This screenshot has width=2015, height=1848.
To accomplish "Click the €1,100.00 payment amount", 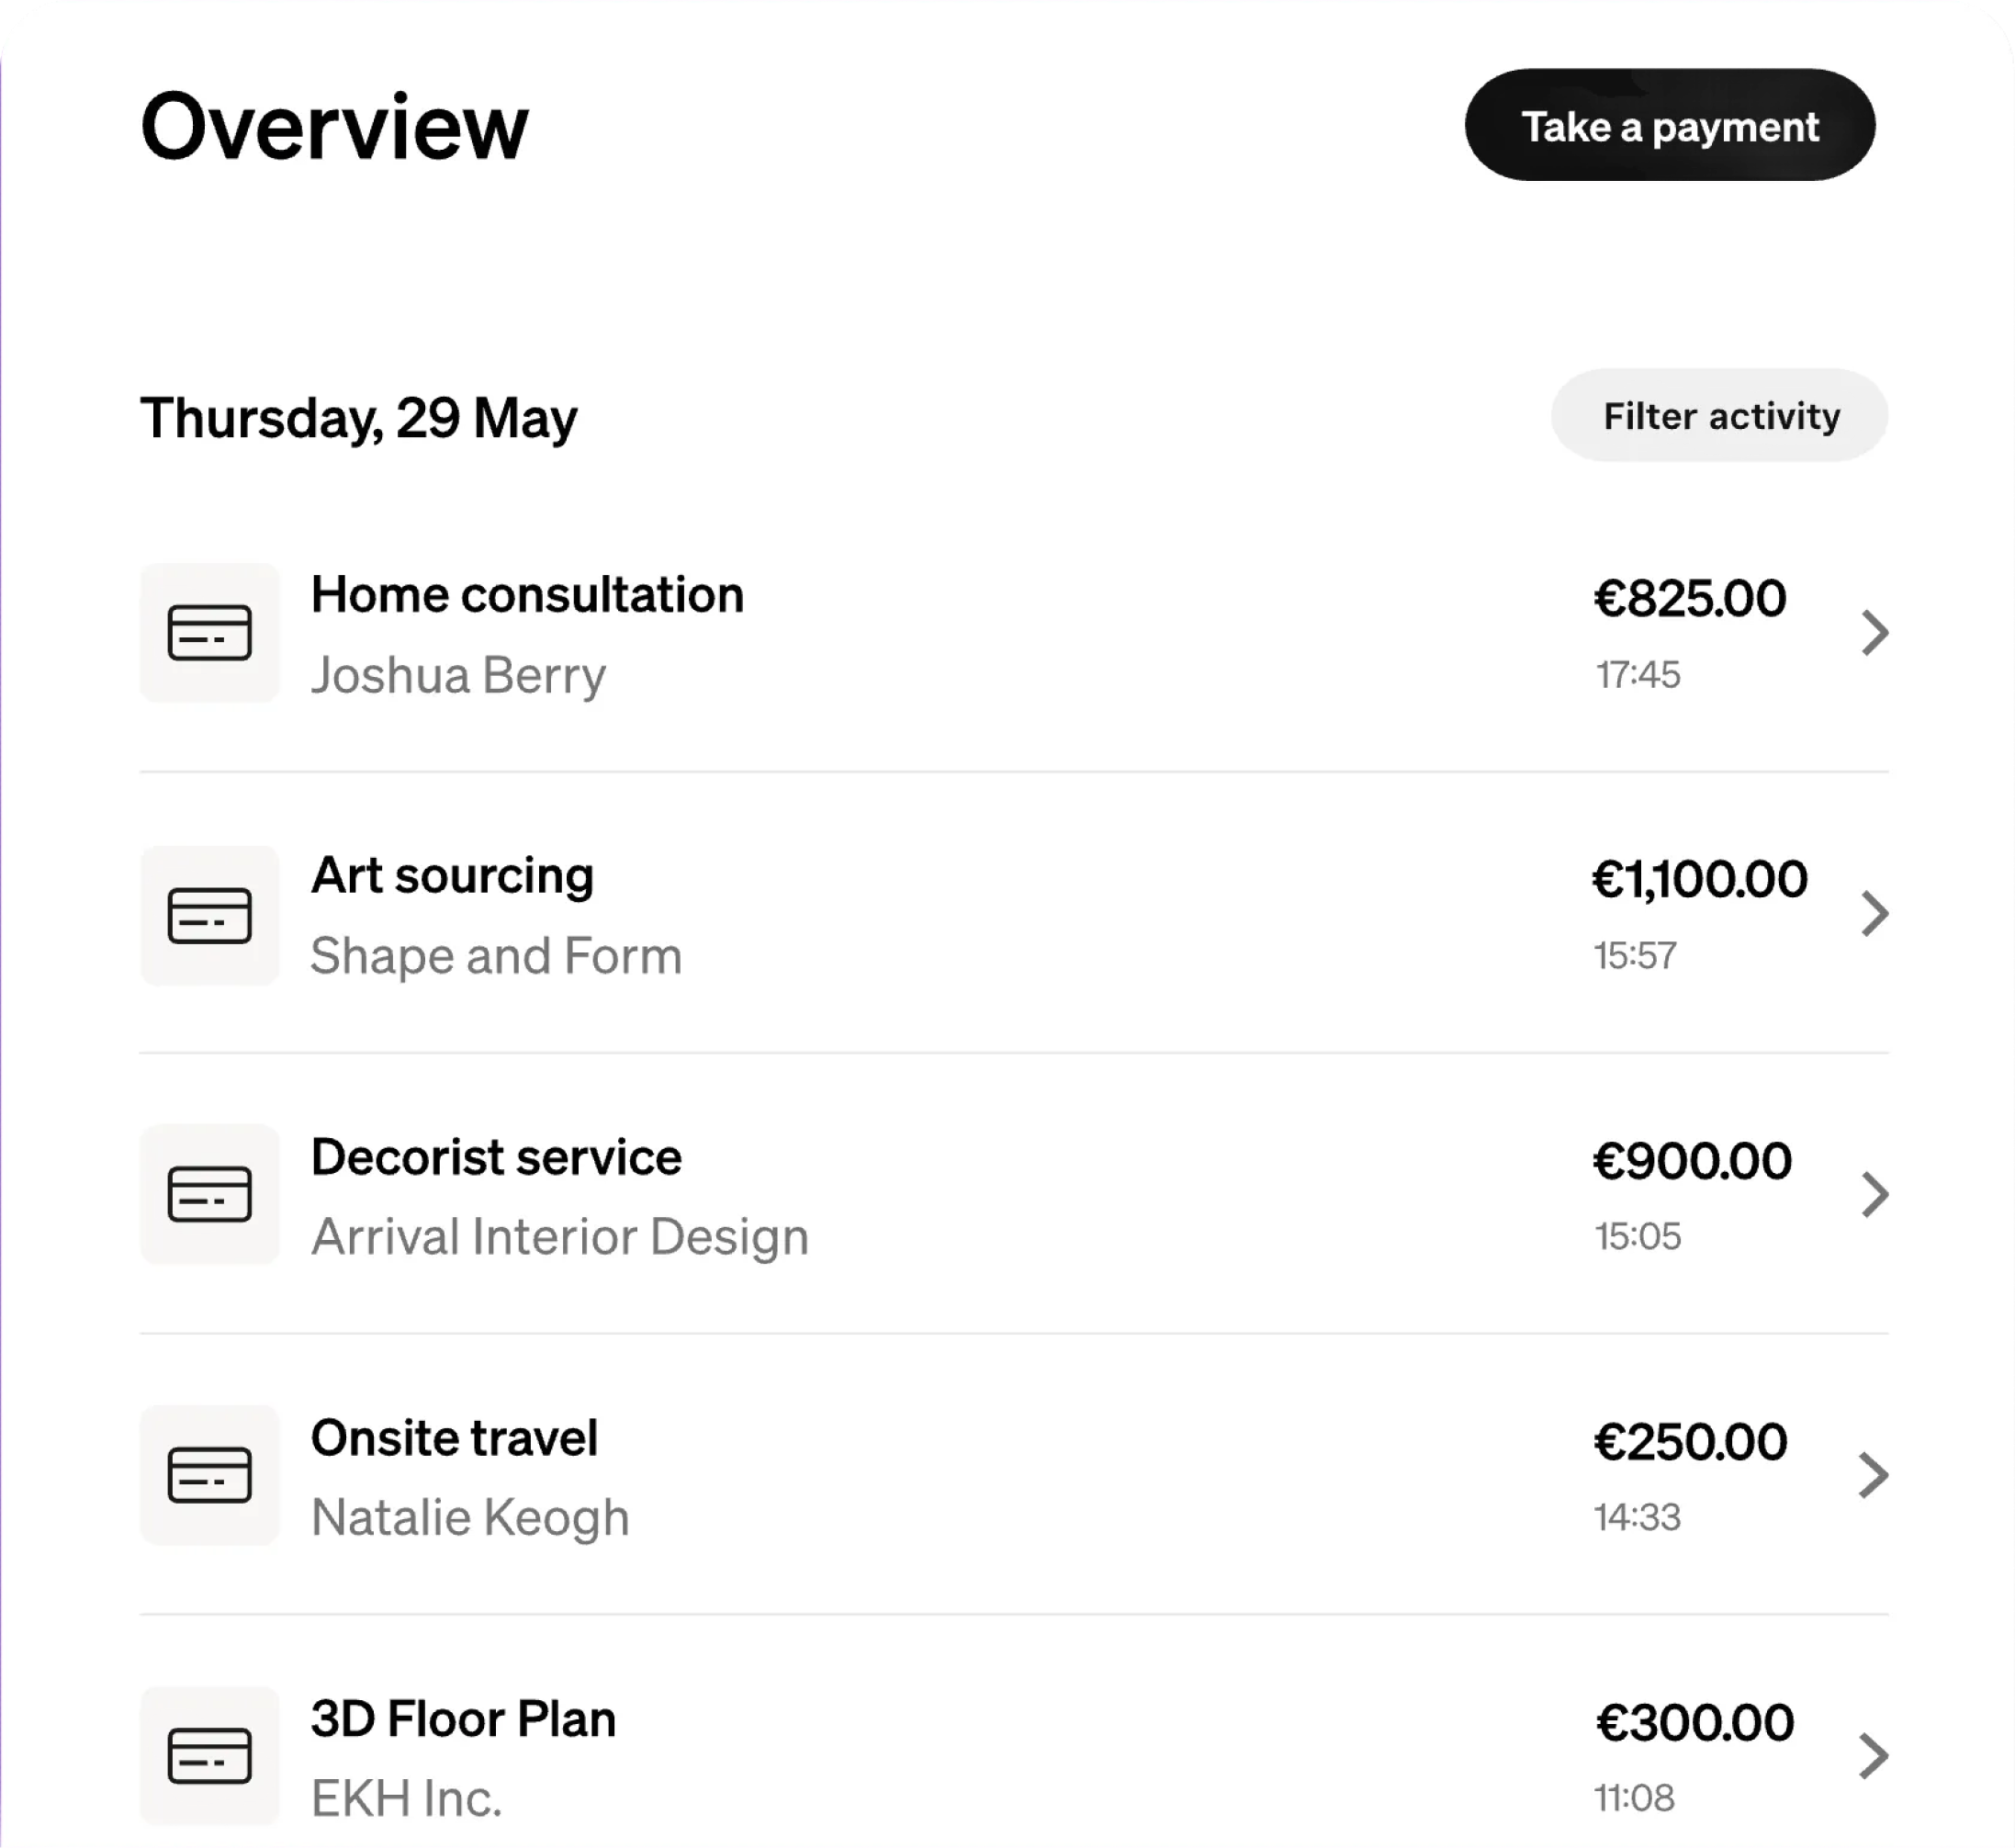I will point(1699,879).
